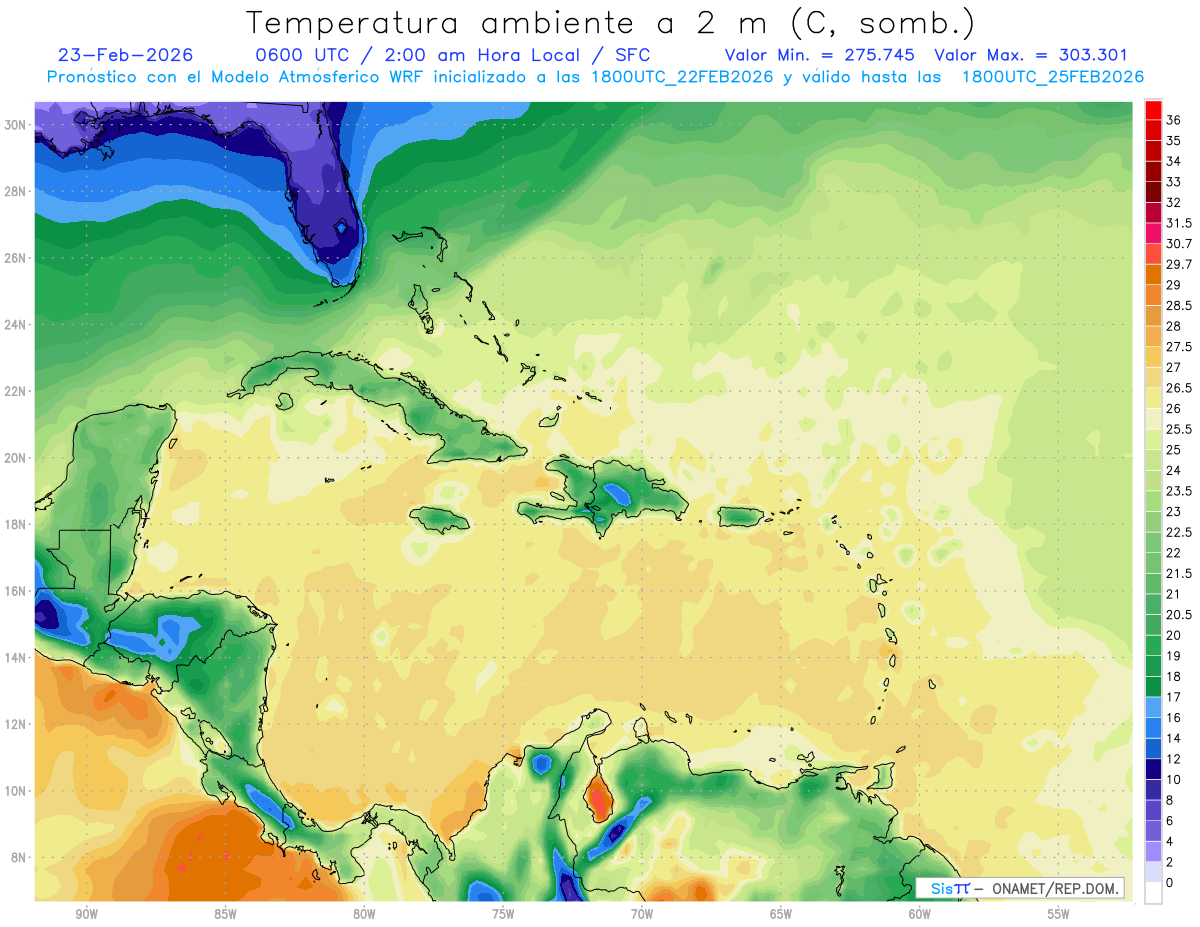1200x927 pixels.
Task: Click the 10N latitude axis label
Action: click(16, 791)
